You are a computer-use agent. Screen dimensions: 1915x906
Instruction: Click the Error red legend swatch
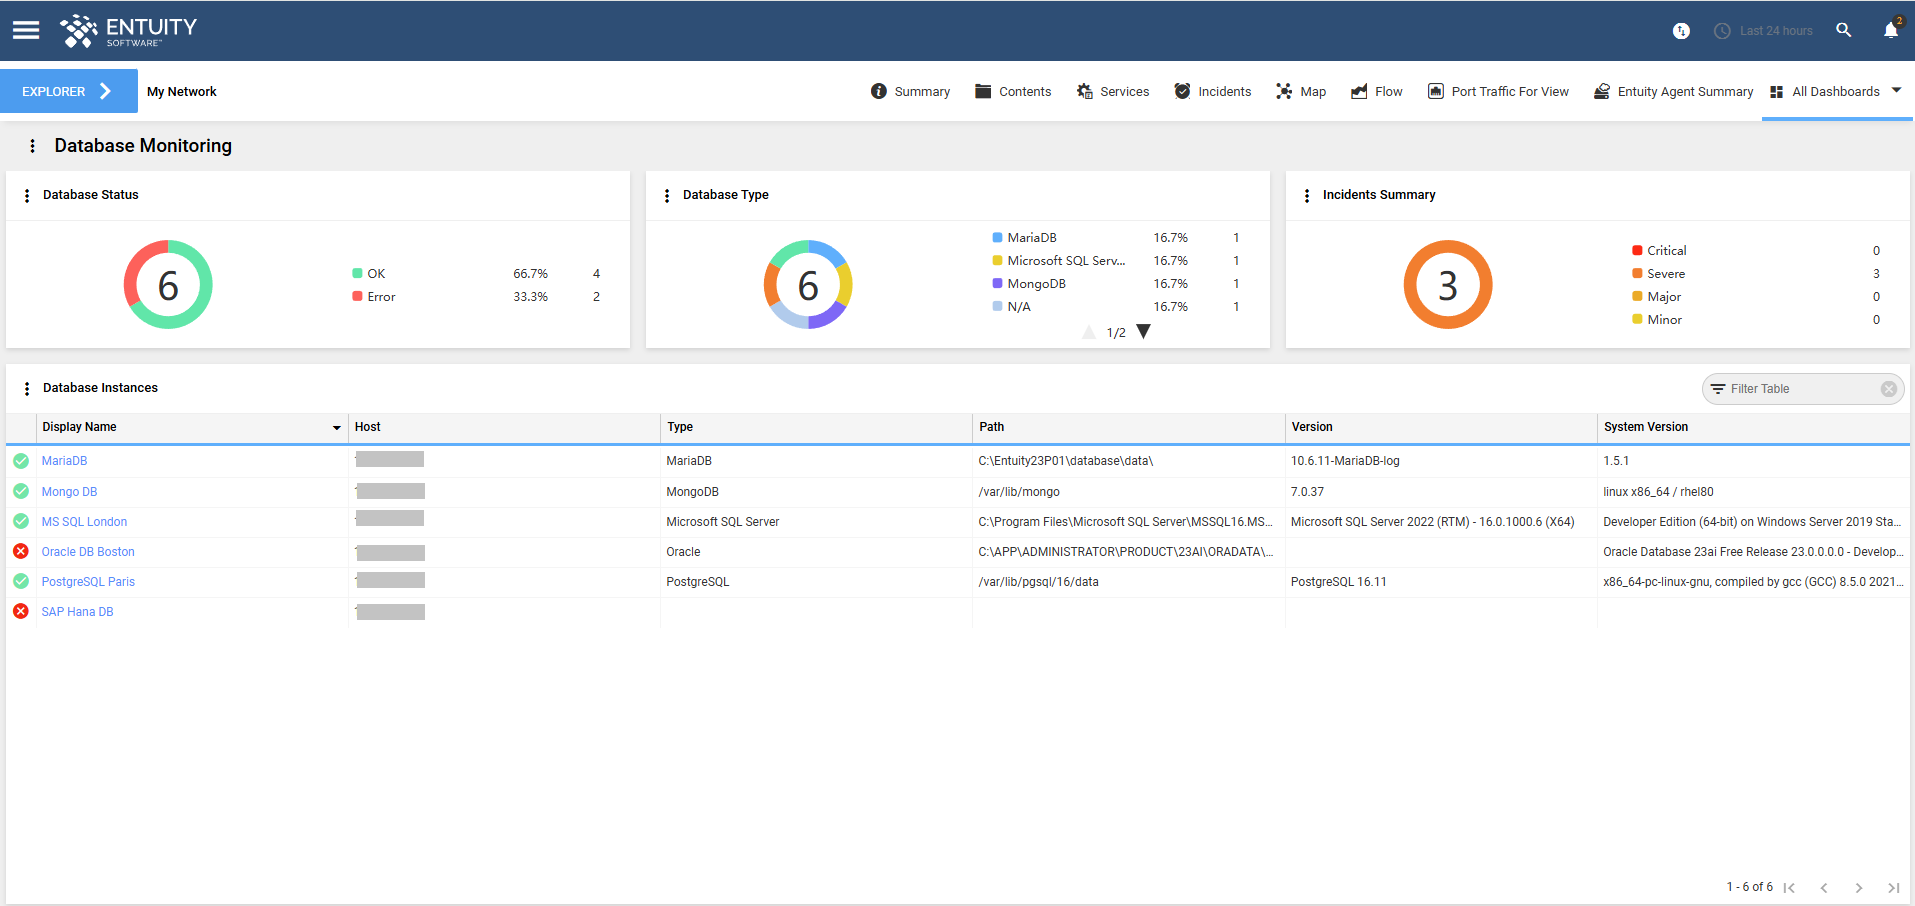pos(357,296)
